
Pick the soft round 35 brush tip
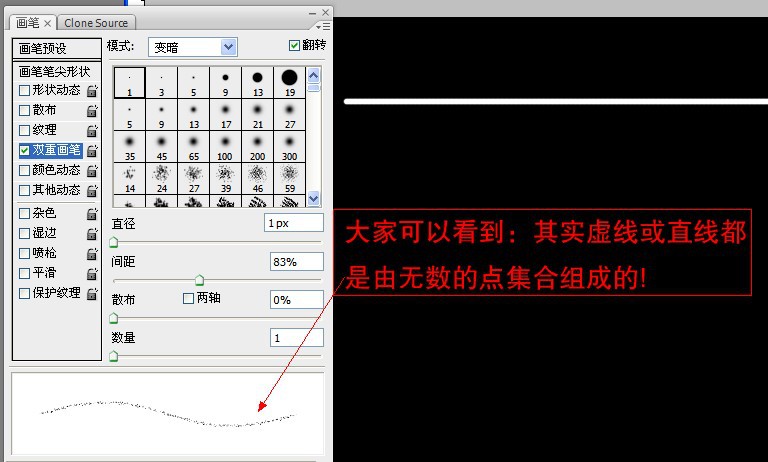tap(129, 146)
